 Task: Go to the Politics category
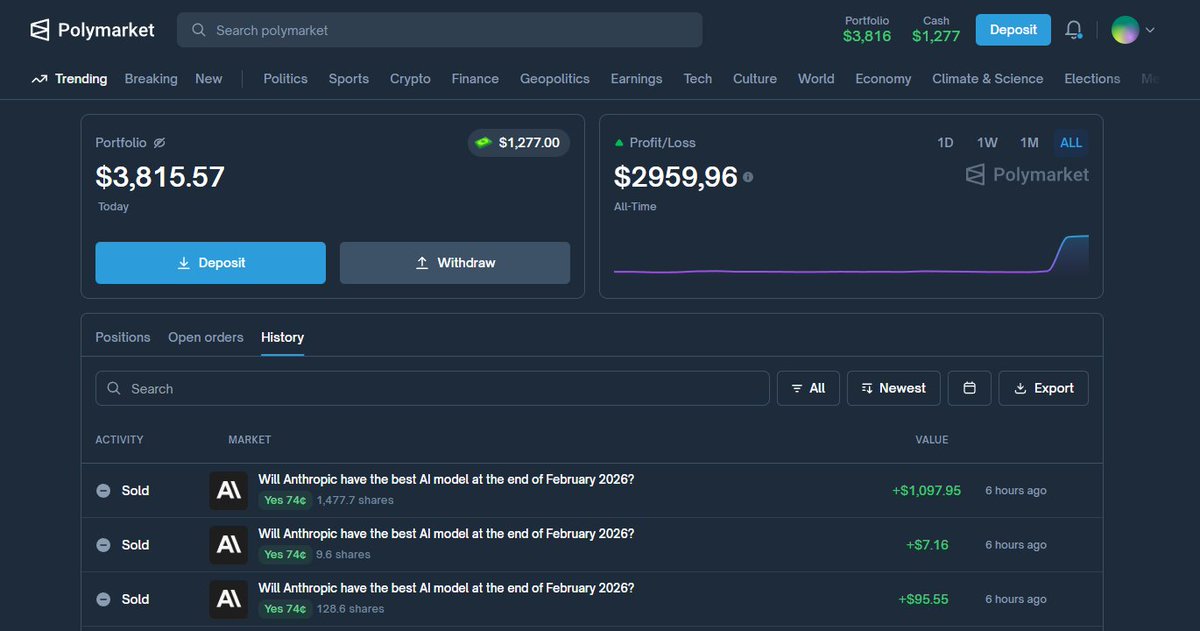click(x=285, y=79)
